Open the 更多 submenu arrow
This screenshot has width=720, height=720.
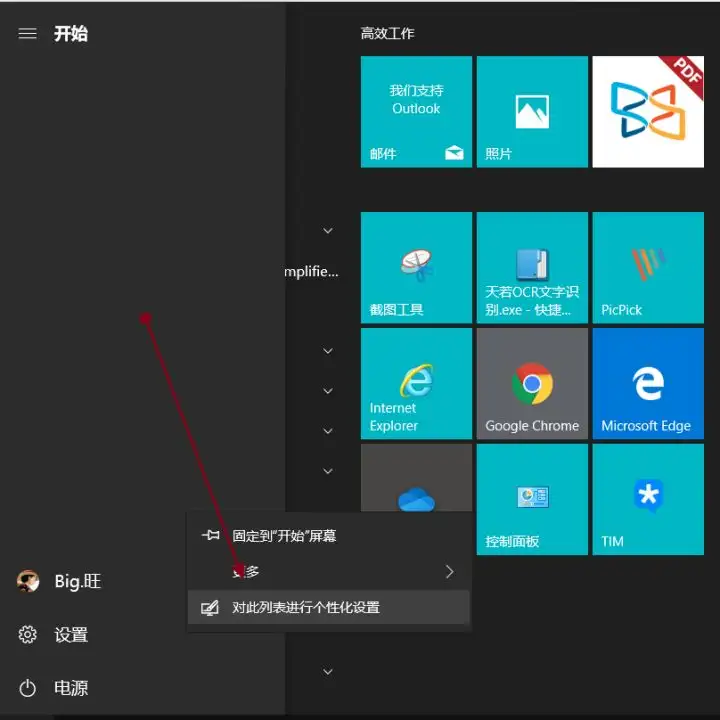450,572
